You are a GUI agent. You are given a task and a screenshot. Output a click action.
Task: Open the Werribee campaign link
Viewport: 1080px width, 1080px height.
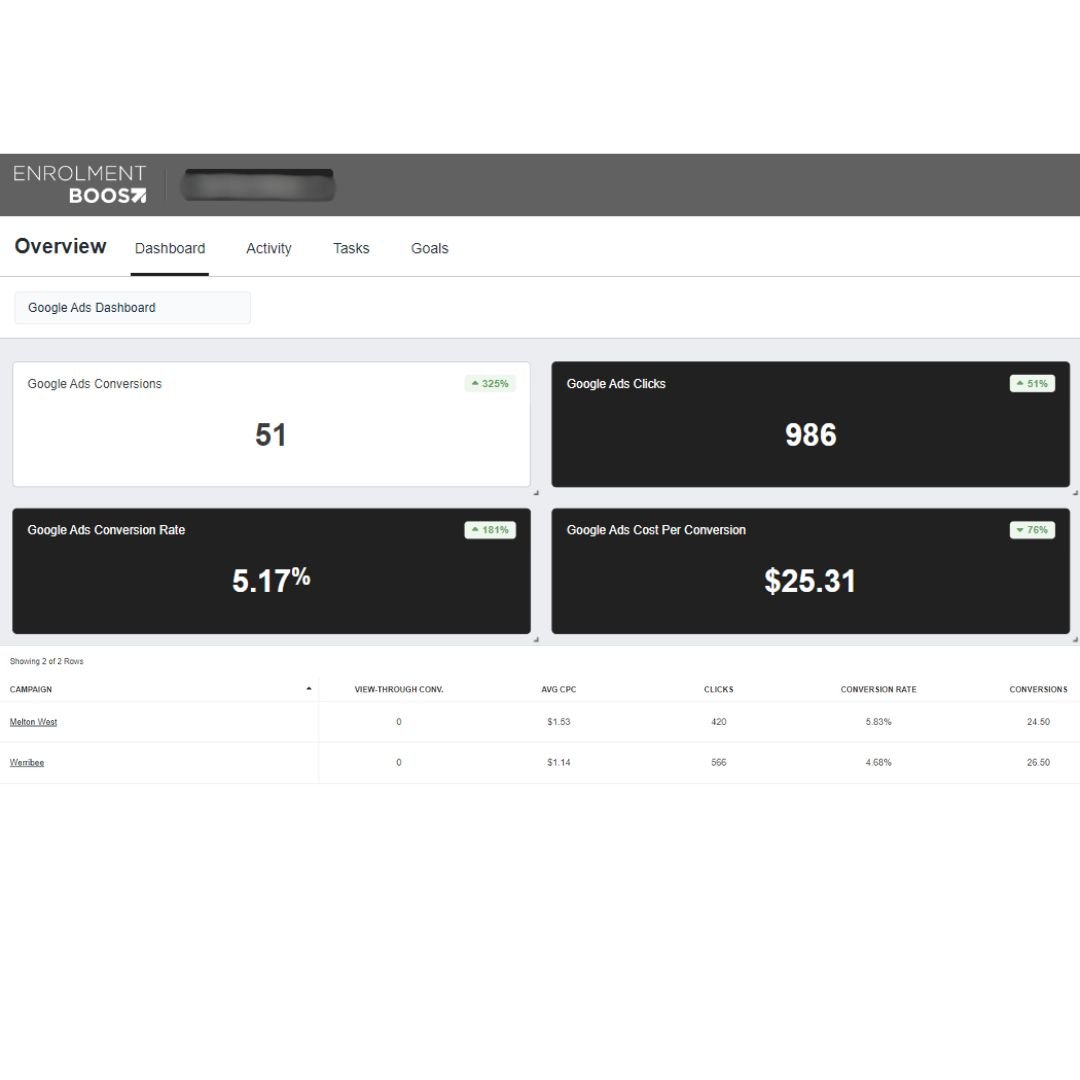27,762
